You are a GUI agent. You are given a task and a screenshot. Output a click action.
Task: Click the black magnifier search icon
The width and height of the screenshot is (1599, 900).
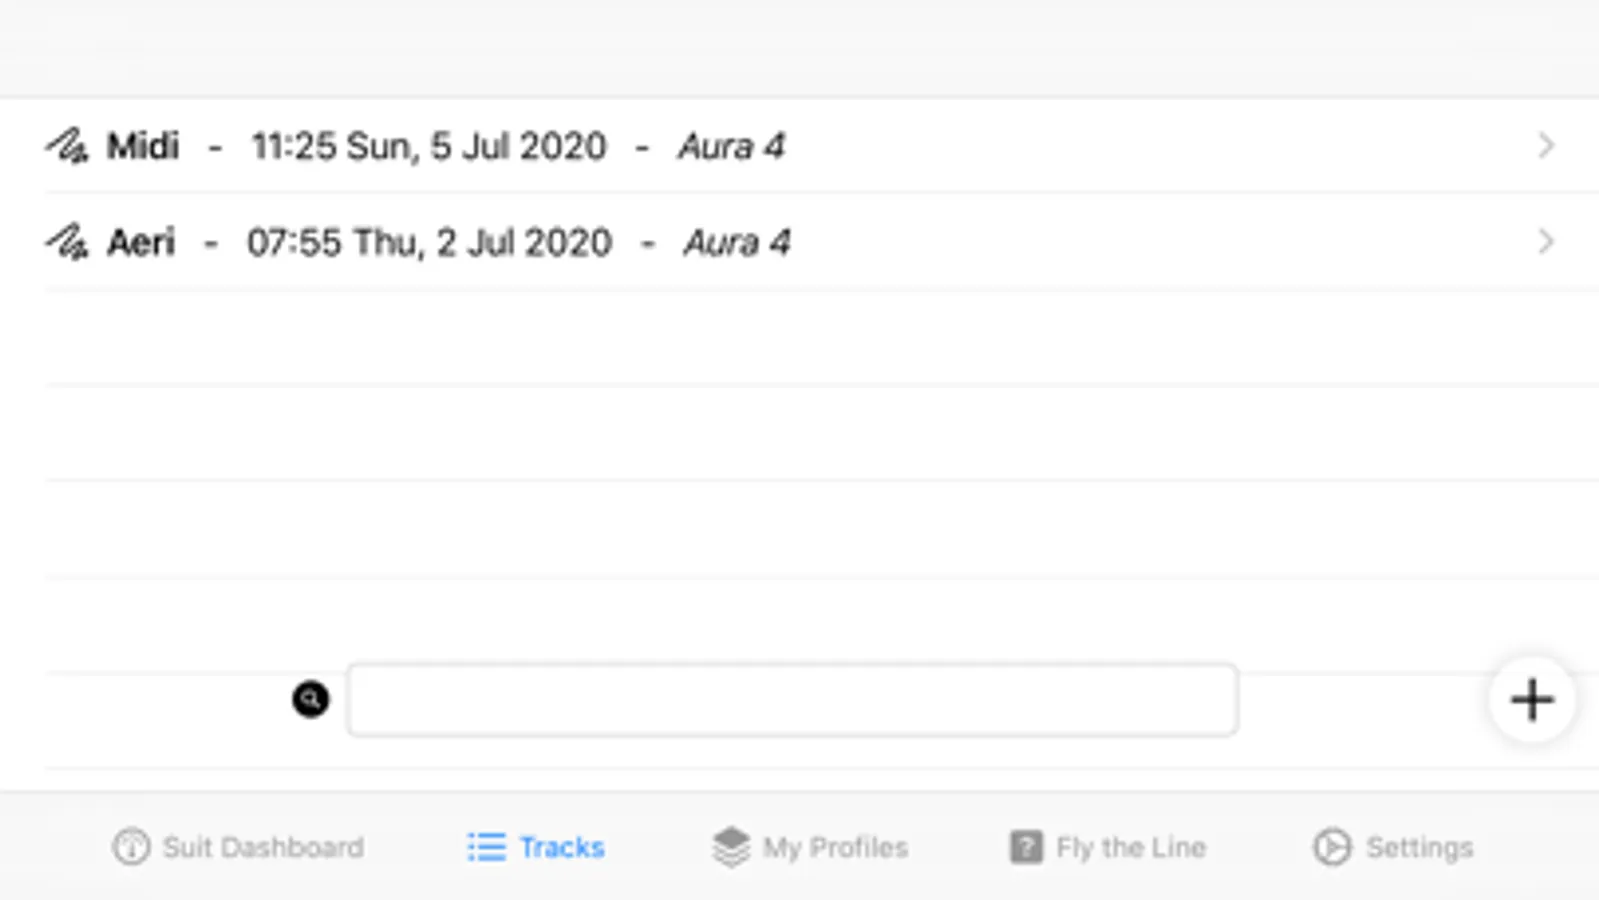(310, 699)
